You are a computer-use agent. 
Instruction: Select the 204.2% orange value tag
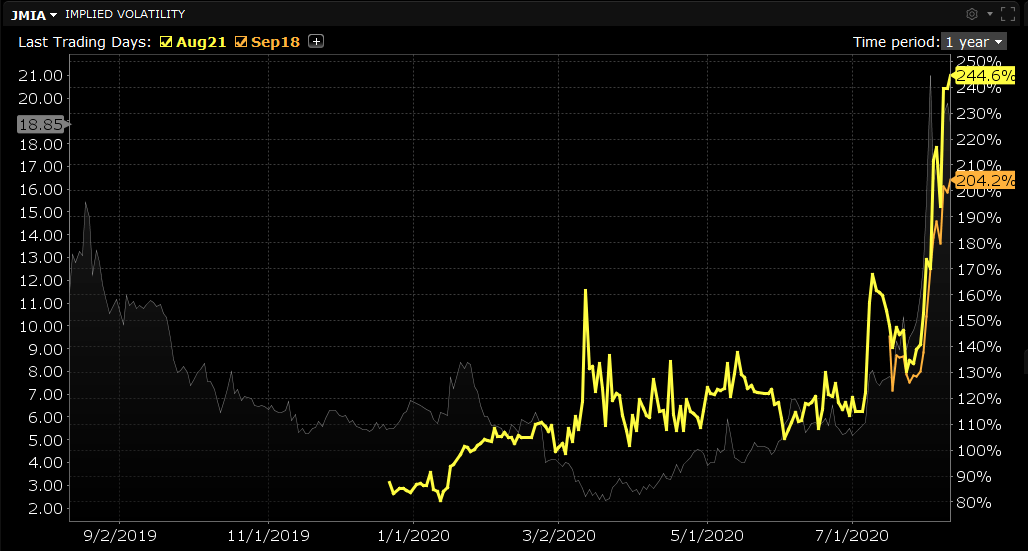[x=985, y=180]
